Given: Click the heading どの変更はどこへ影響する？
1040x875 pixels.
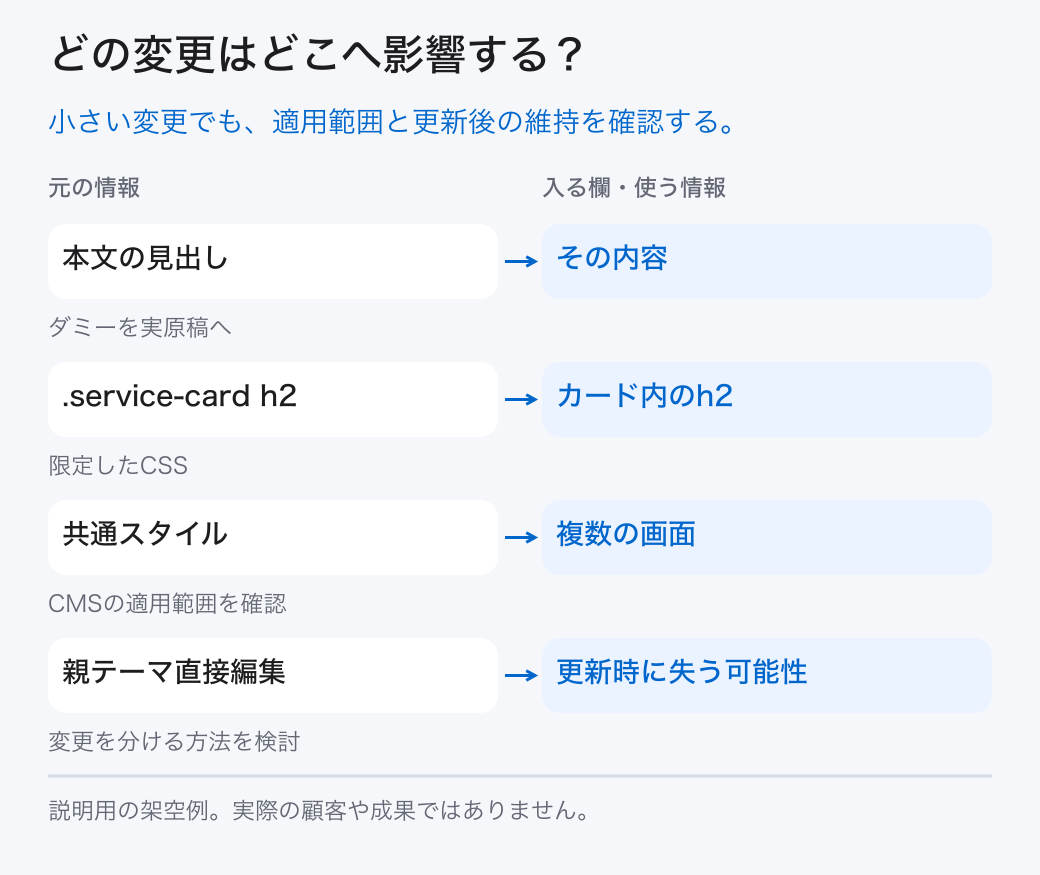Looking at the screenshot, I should tap(317, 54).
